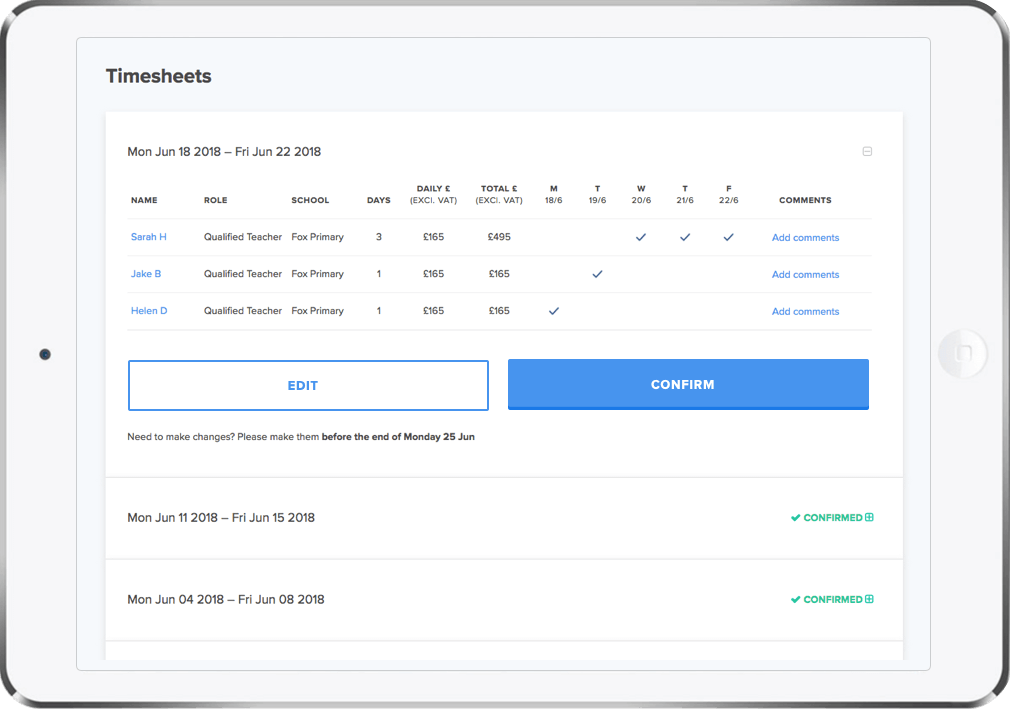This screenshot has width=1010, height=713.
Task: Click Jake B's Tuesday 19/6 checkmark
Action: coord(597,274)
